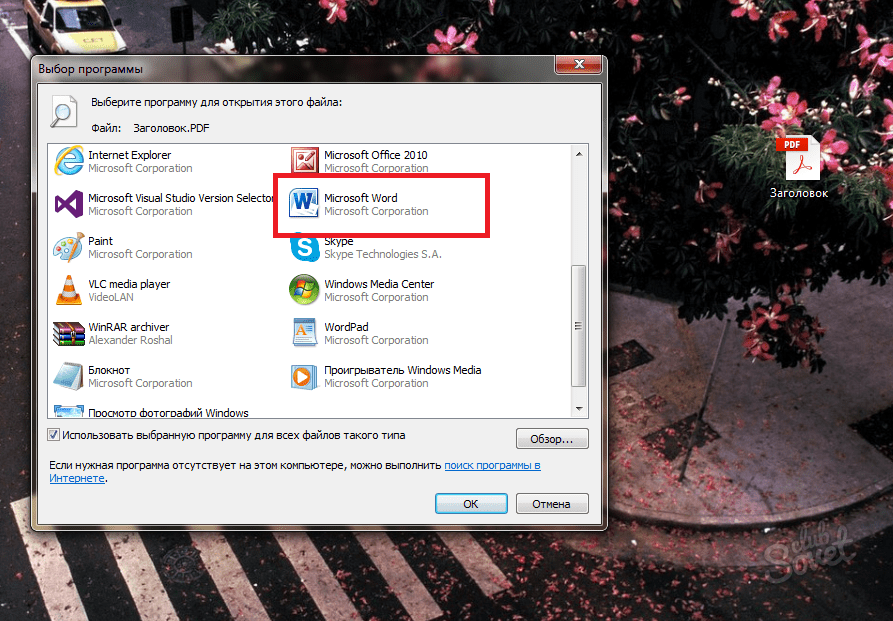Select the Заголовок PDF desktop icon

tap(798, 159)
